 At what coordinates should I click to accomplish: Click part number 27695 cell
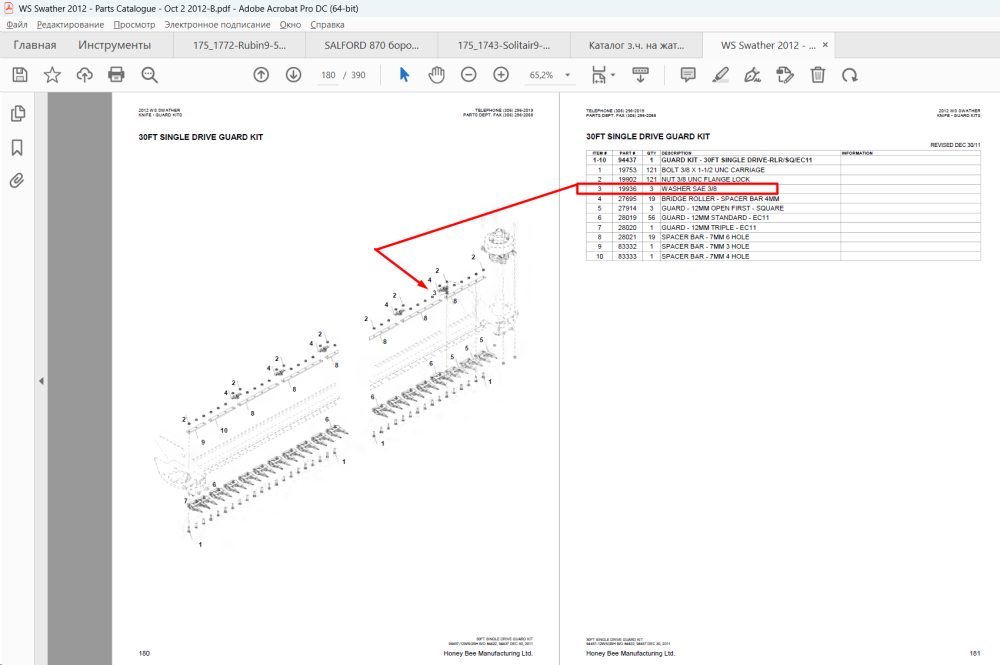(x=627, y=199)
